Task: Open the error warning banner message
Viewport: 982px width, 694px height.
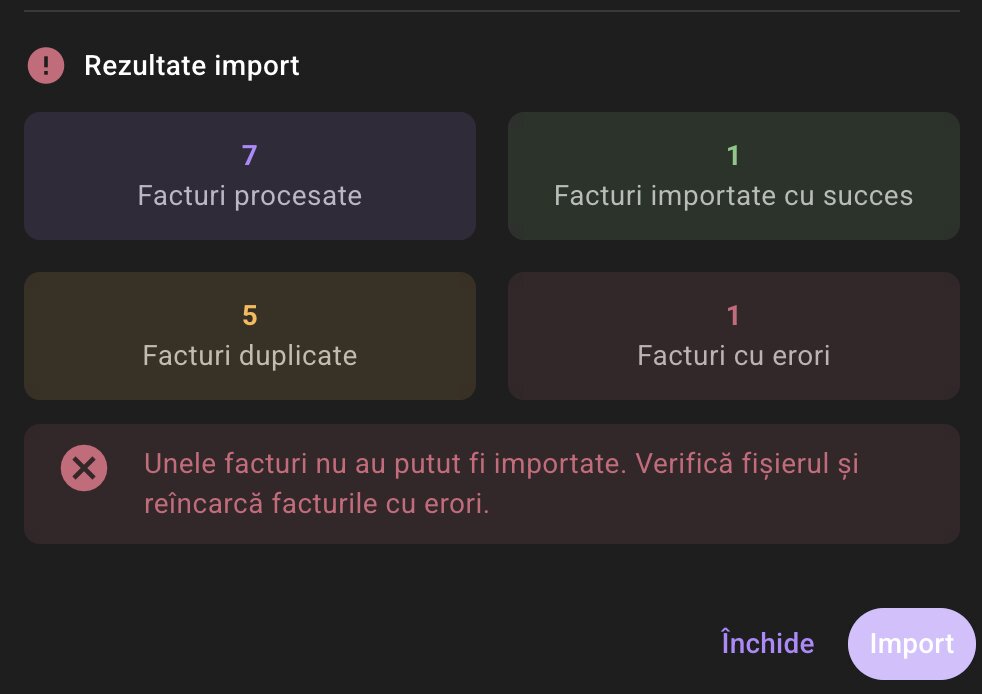Action: (x=491, y=483)
